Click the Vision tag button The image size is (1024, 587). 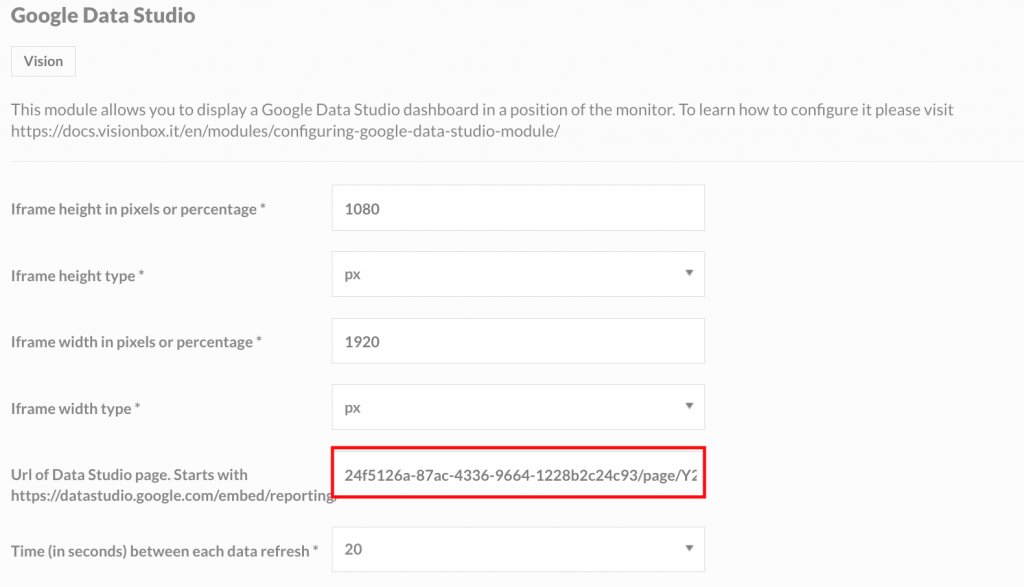point(43,61)
